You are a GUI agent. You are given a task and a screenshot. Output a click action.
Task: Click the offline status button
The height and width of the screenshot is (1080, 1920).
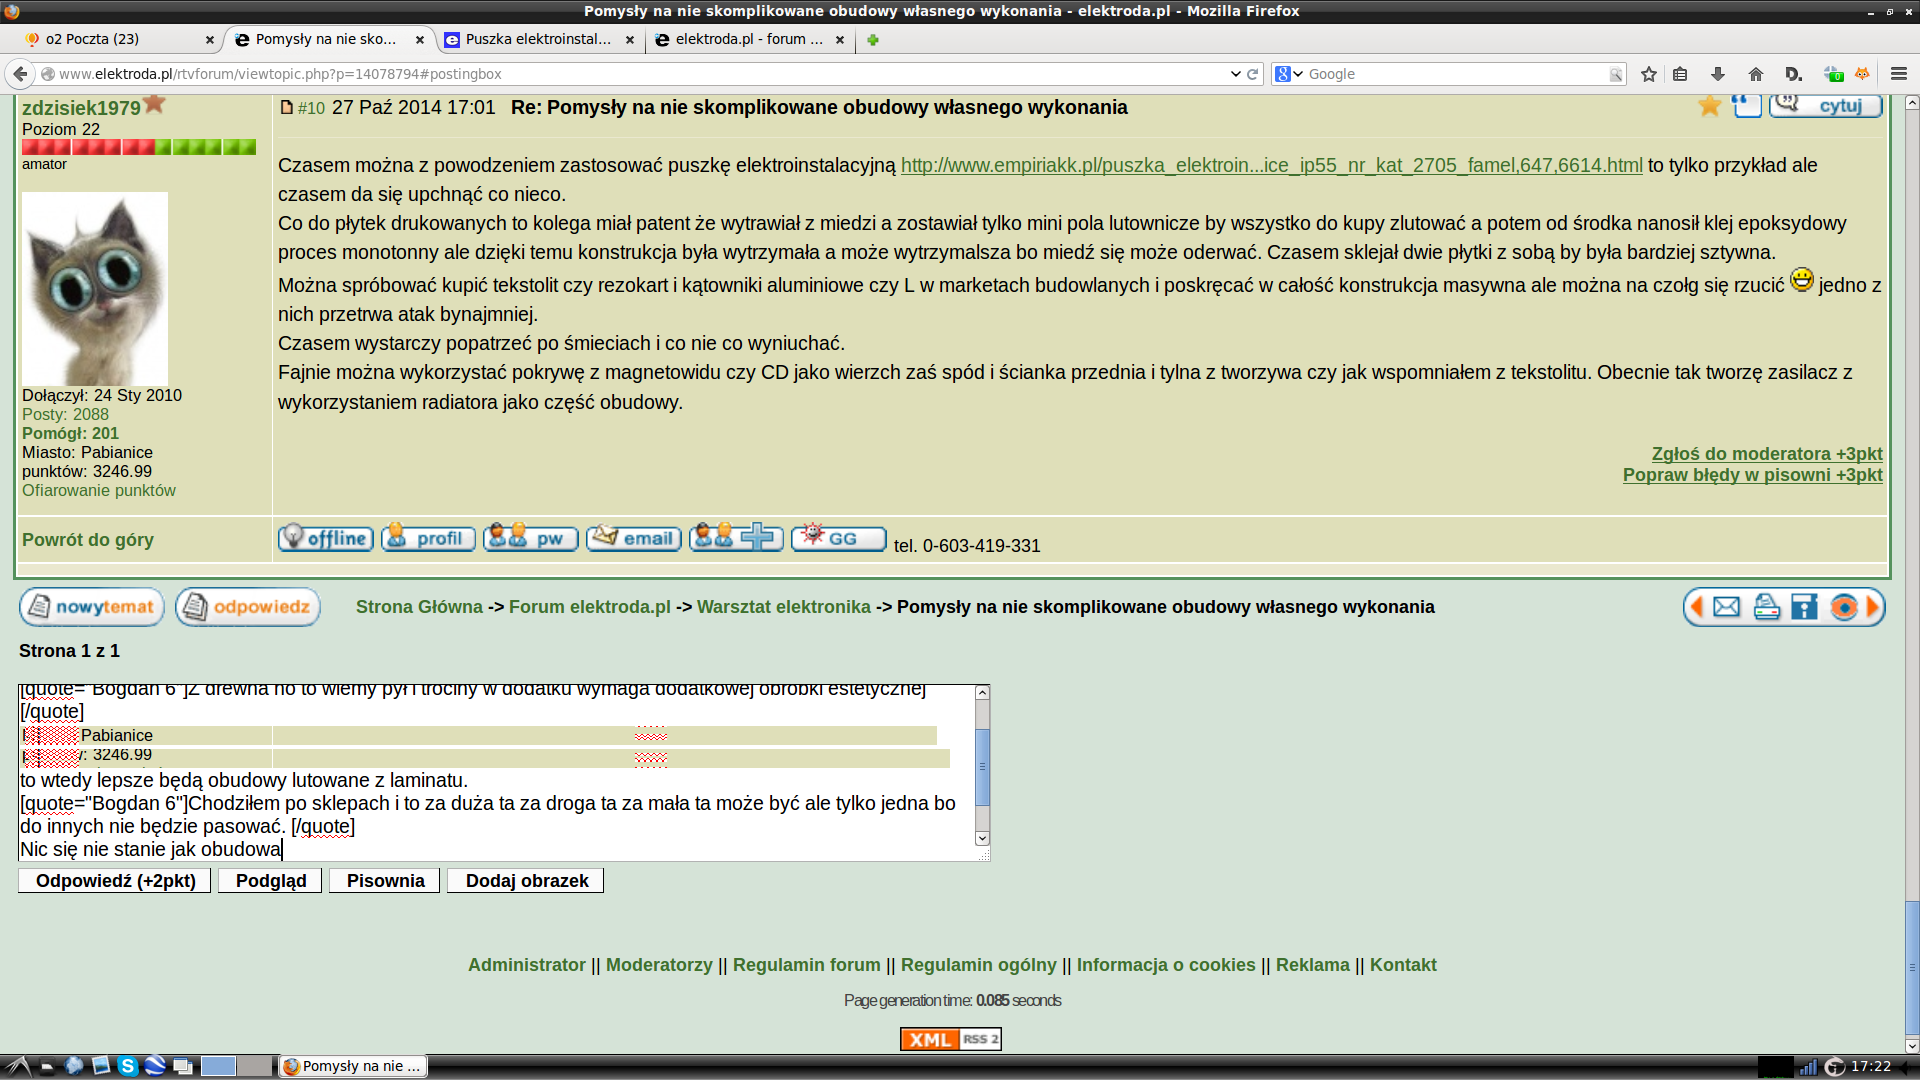[326, 538]
